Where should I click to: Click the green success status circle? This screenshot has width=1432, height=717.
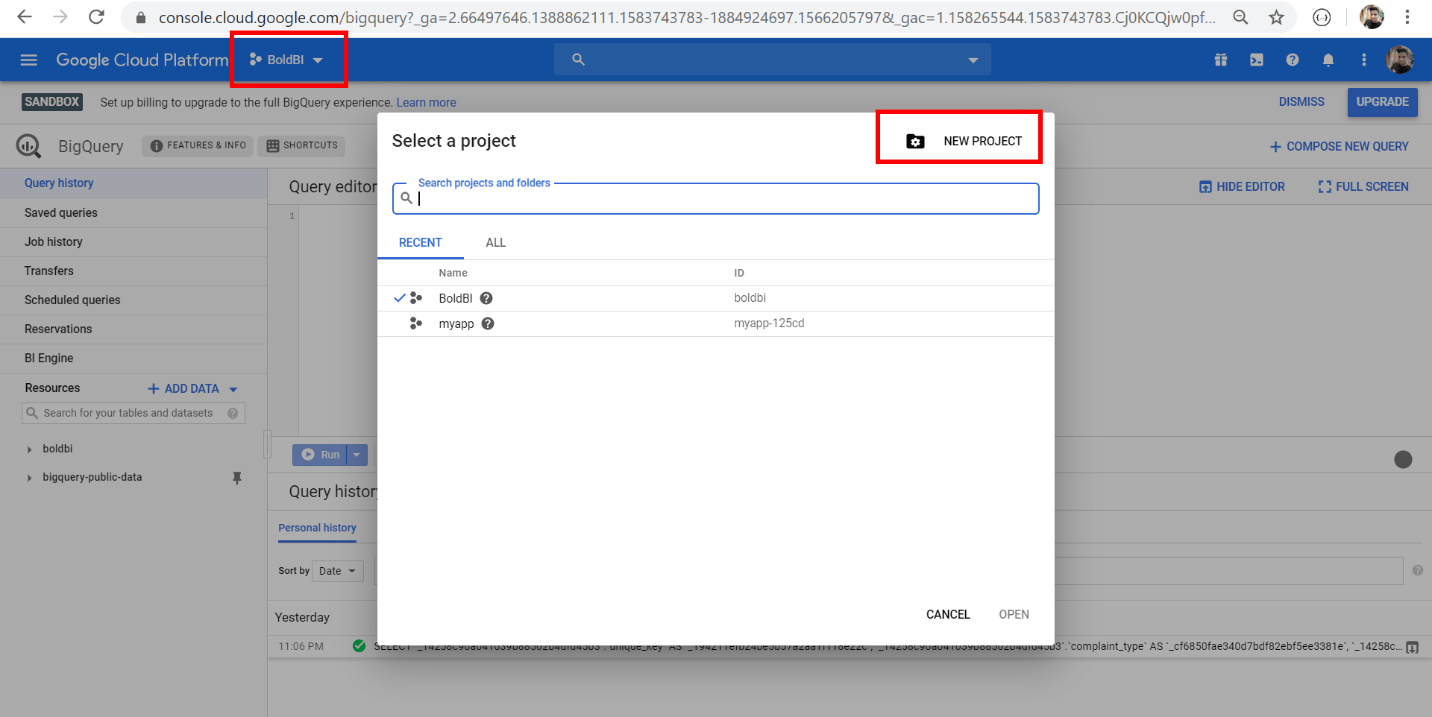pyautogui.click(x=359, y=647)
